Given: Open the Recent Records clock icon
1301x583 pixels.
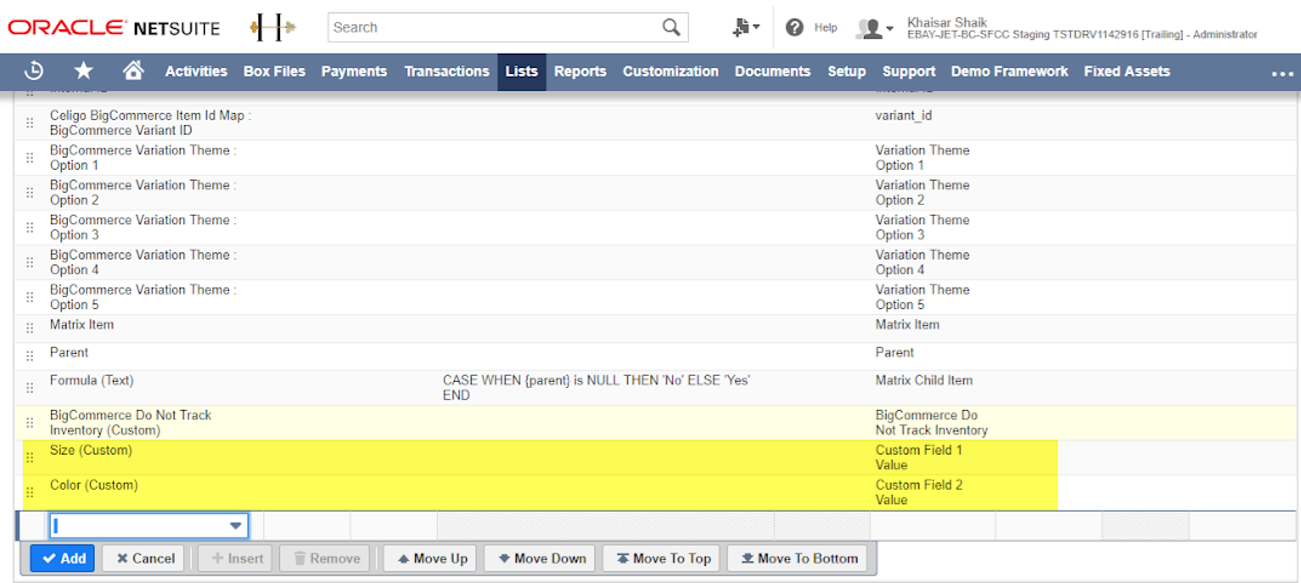Looking at the screenshot, I should coord(33,71).
